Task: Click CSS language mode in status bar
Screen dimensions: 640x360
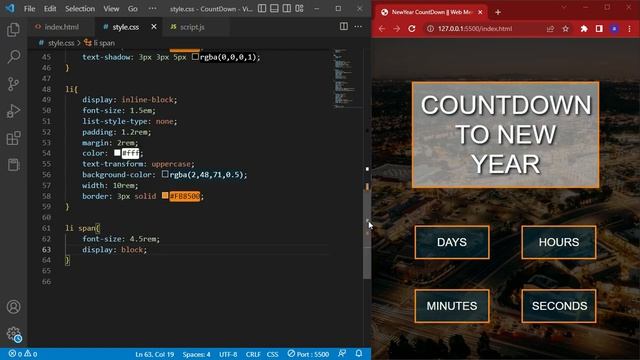Action: 272,354
